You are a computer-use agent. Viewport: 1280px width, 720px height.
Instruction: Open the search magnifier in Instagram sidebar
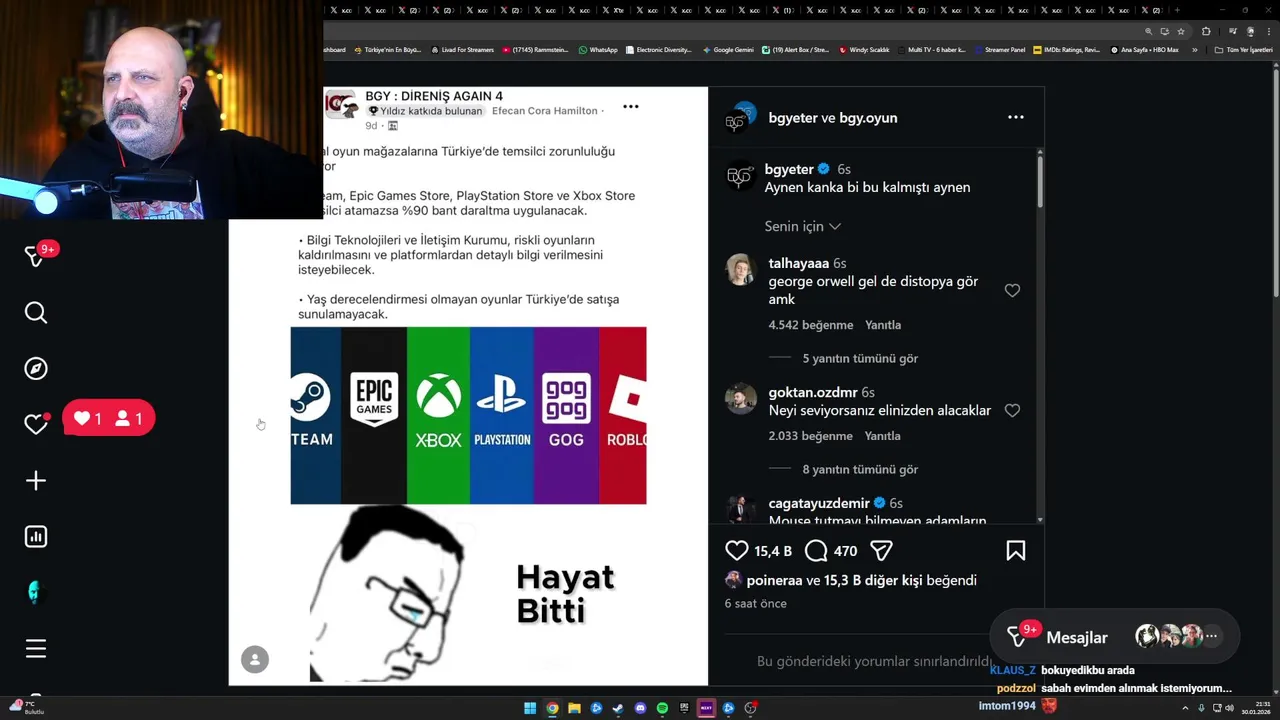coord(36,313)
